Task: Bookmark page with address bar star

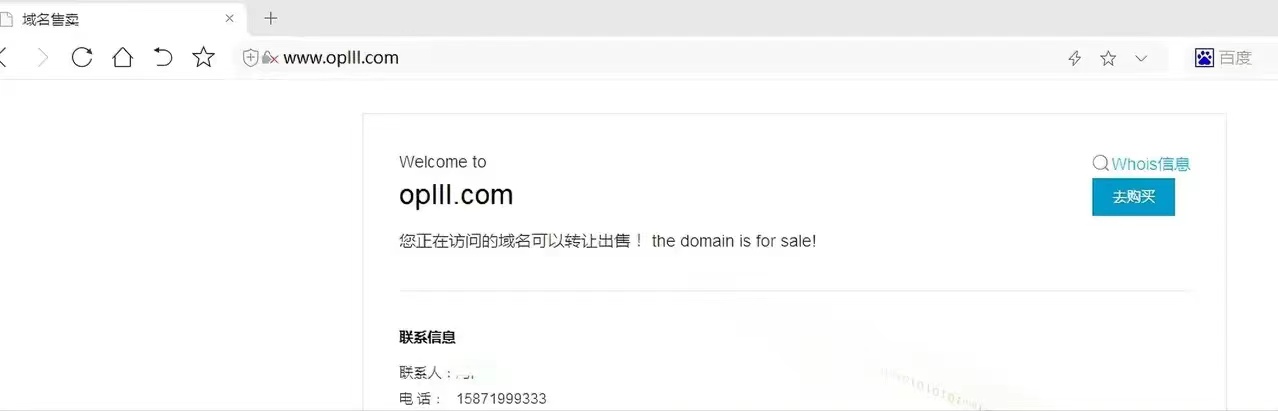Action: point(1108,58)
